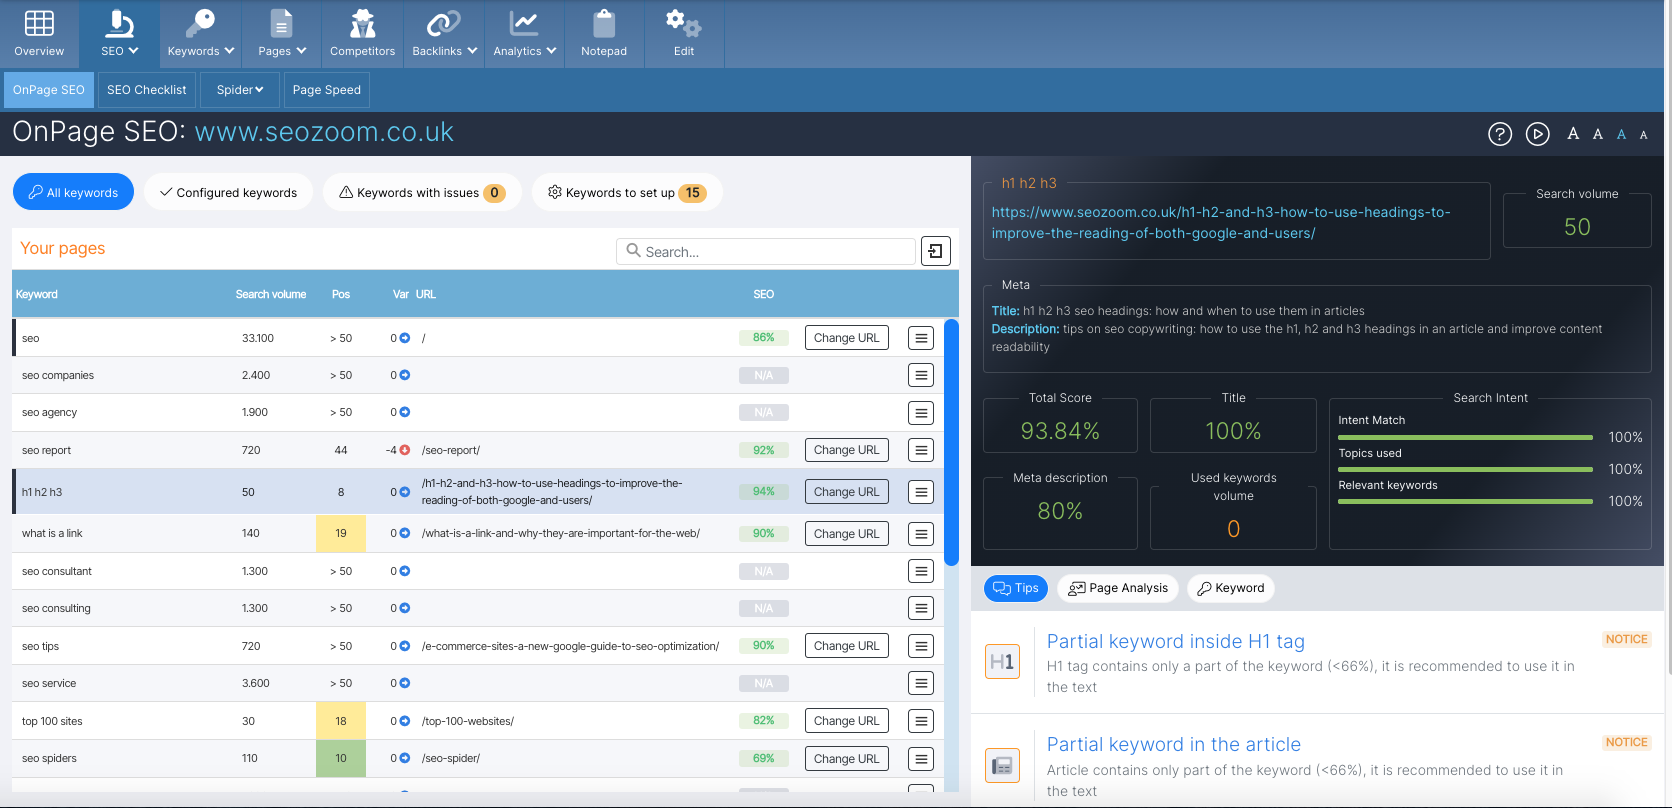The image size is (1672, 808).
Task: Click the variation arrow icon in seo row
Action: tap(405, 338)
